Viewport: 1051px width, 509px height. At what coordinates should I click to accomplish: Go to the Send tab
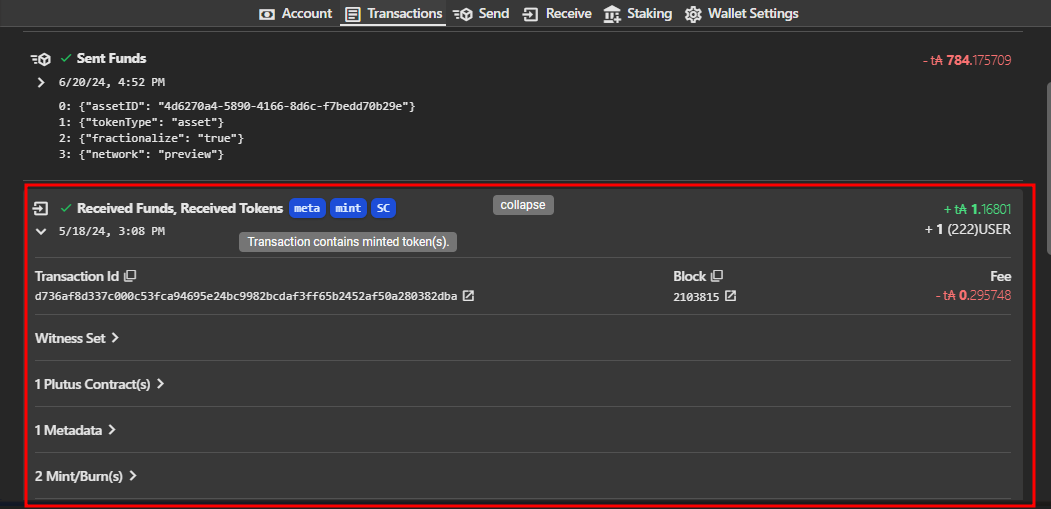(481, 14)
